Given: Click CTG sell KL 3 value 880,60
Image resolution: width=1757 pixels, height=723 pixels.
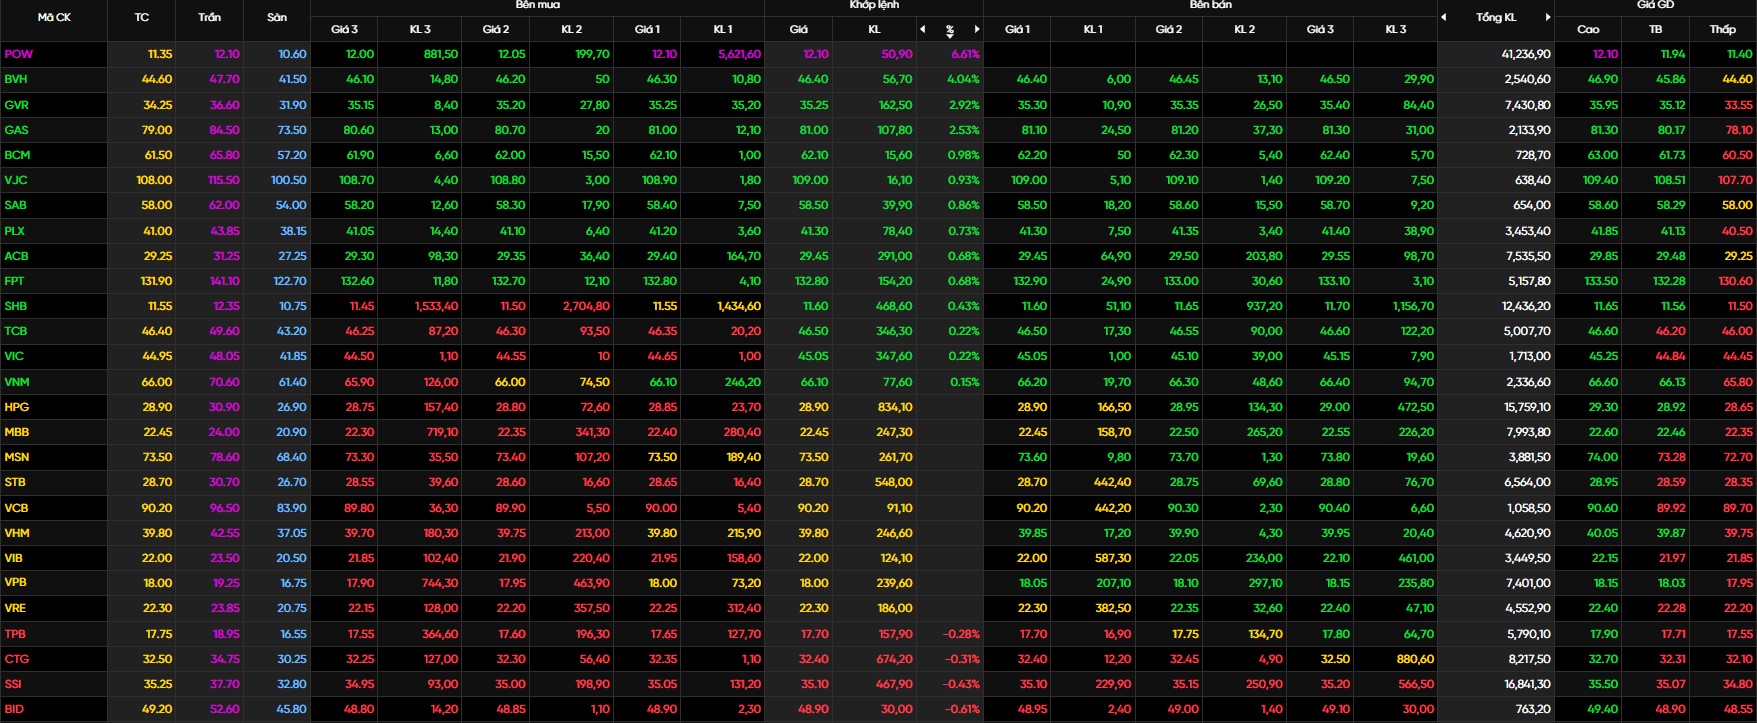Looking at the screenshot, I should pyautogui.click(x=1414, y=659).
